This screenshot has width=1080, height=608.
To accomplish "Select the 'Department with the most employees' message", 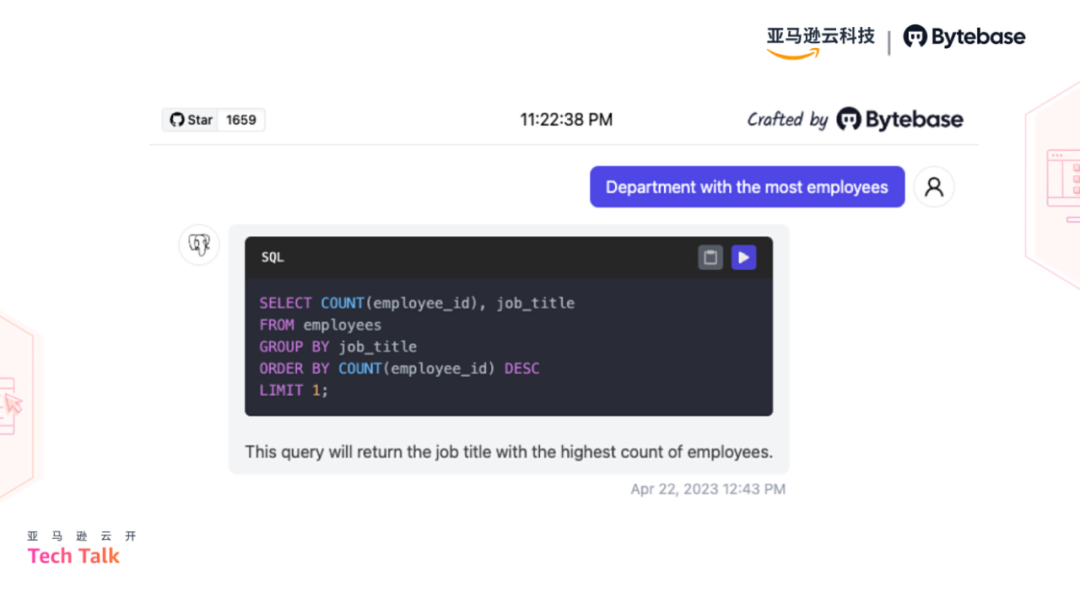I will click(747, 187).
